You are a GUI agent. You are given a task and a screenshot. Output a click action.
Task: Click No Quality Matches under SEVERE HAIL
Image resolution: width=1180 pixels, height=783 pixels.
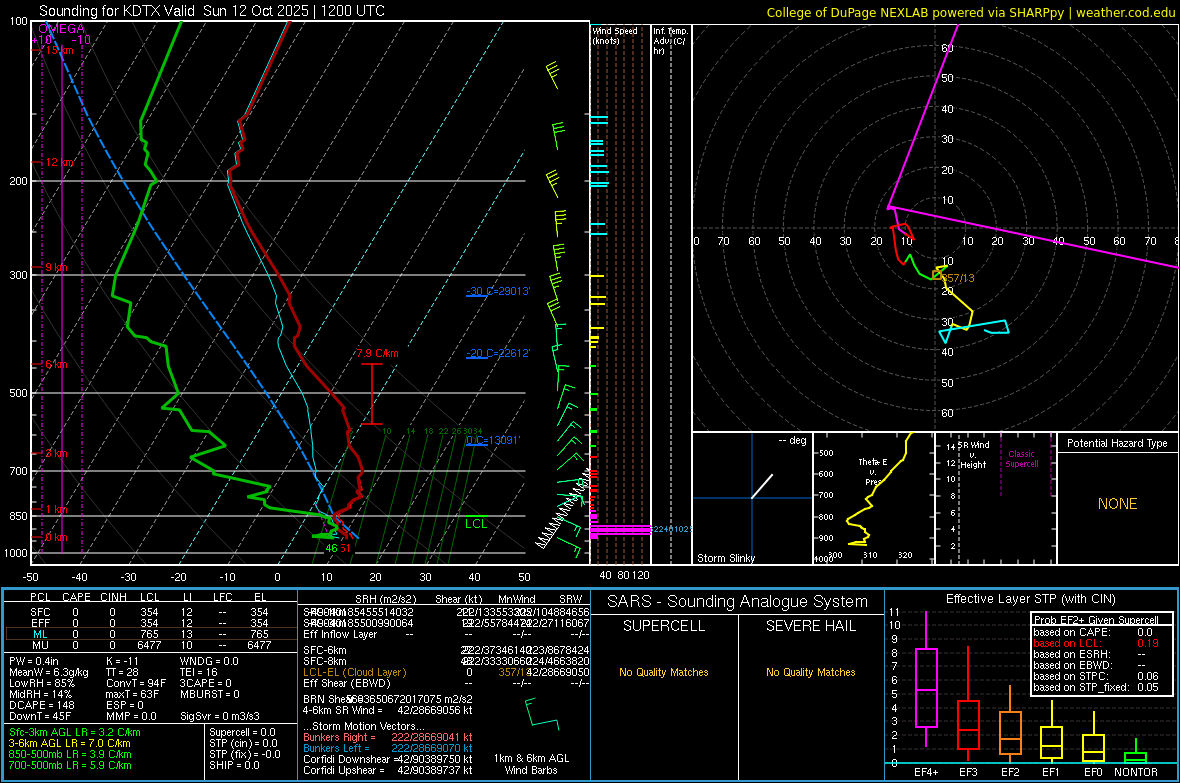pyautogui.click(x=810, y=672)
